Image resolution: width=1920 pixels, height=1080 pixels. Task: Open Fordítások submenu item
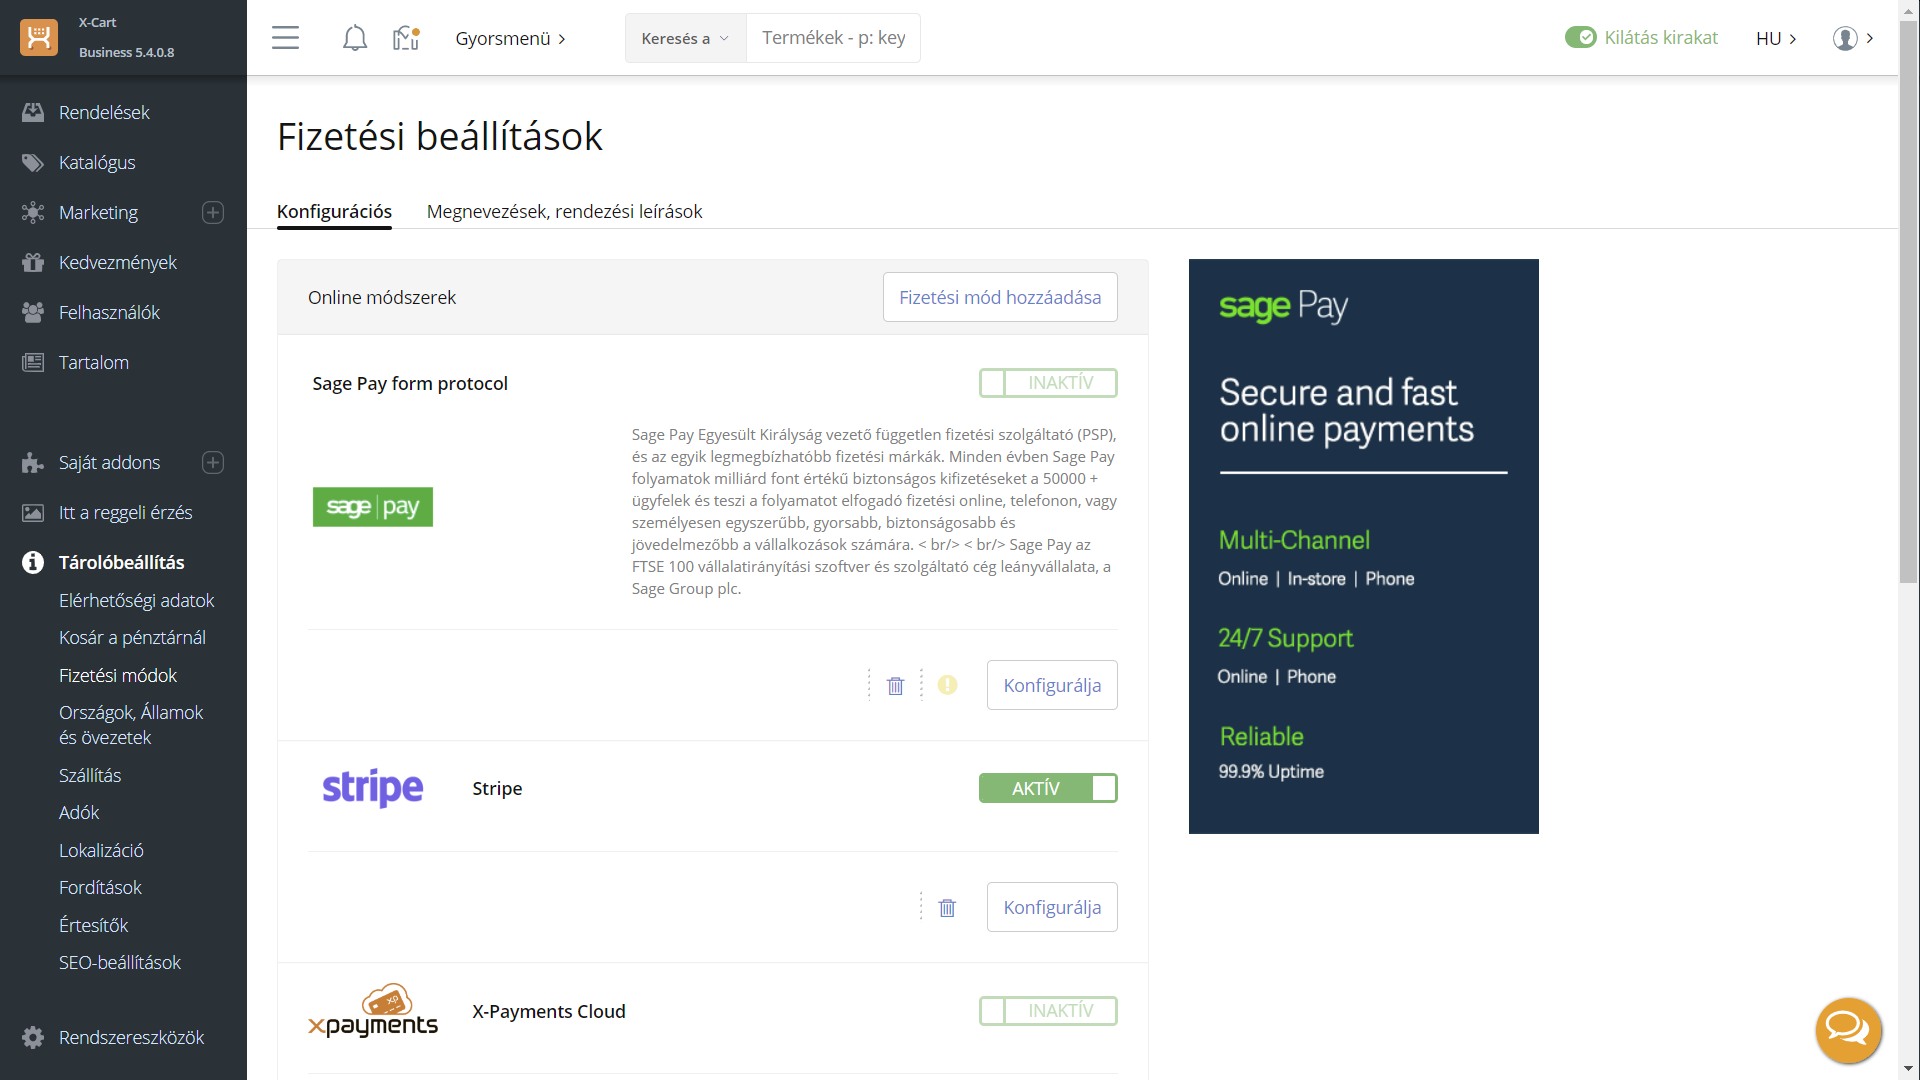100,887
